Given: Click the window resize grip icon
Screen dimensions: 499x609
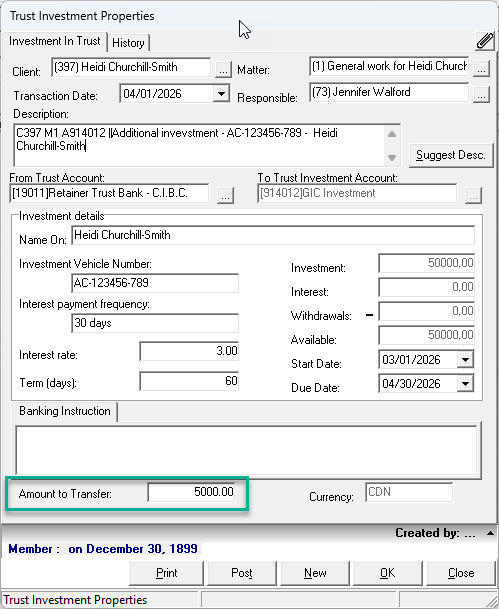Looking at the screenshot, I should pyautogui.click(x=490, y=600).
